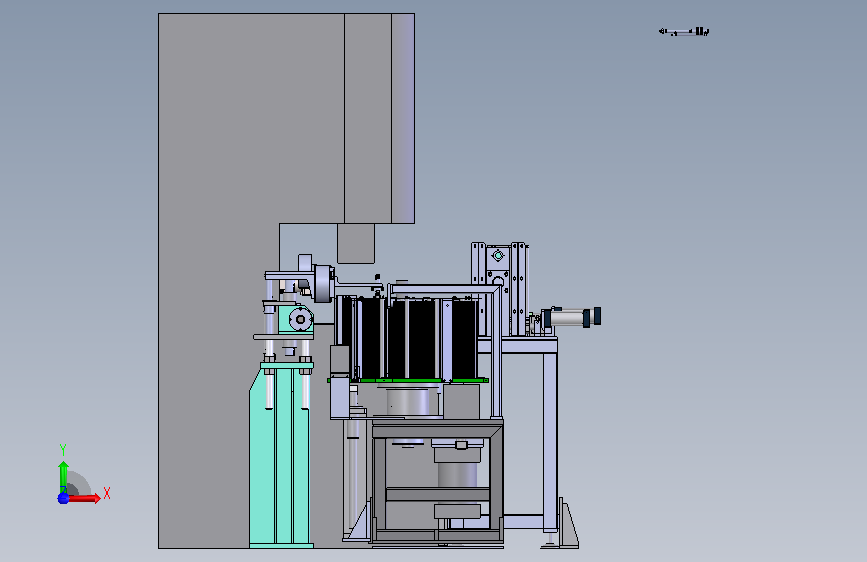Click the green Y axis arrow of the triad
This screenshot has height=562, width=867.
[63, 477]
